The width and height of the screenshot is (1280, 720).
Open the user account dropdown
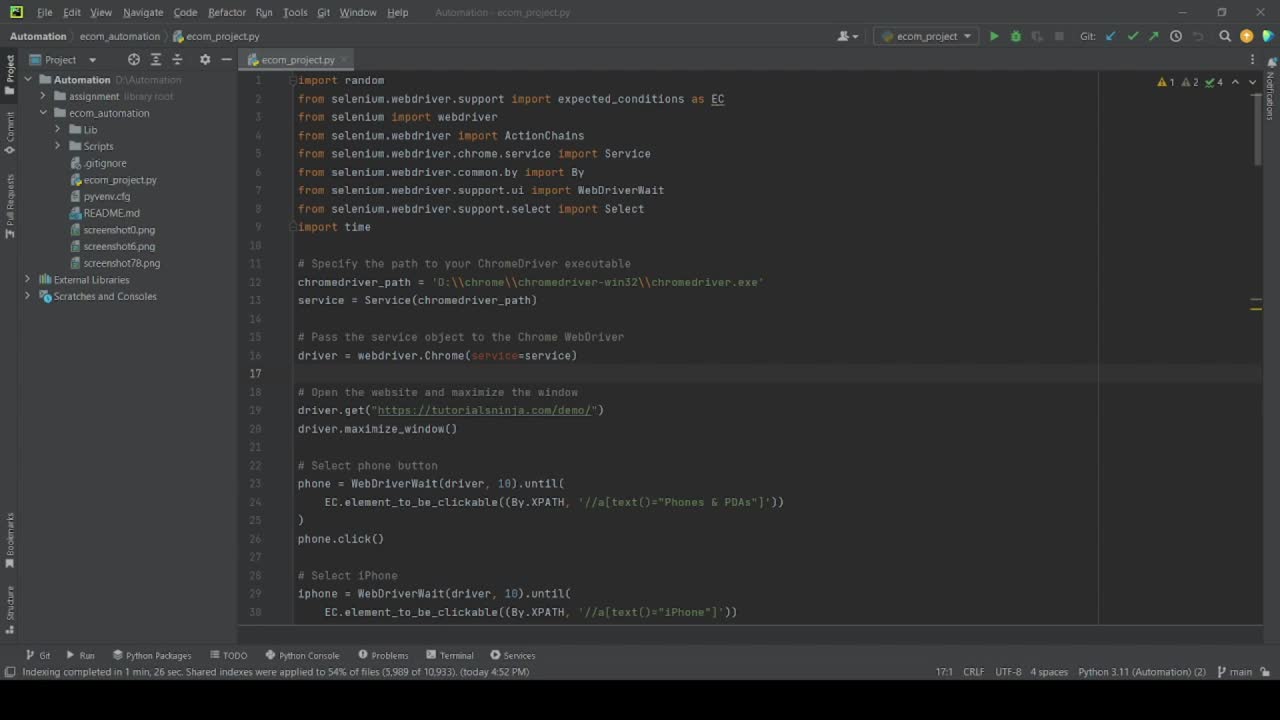click(848, 36)
